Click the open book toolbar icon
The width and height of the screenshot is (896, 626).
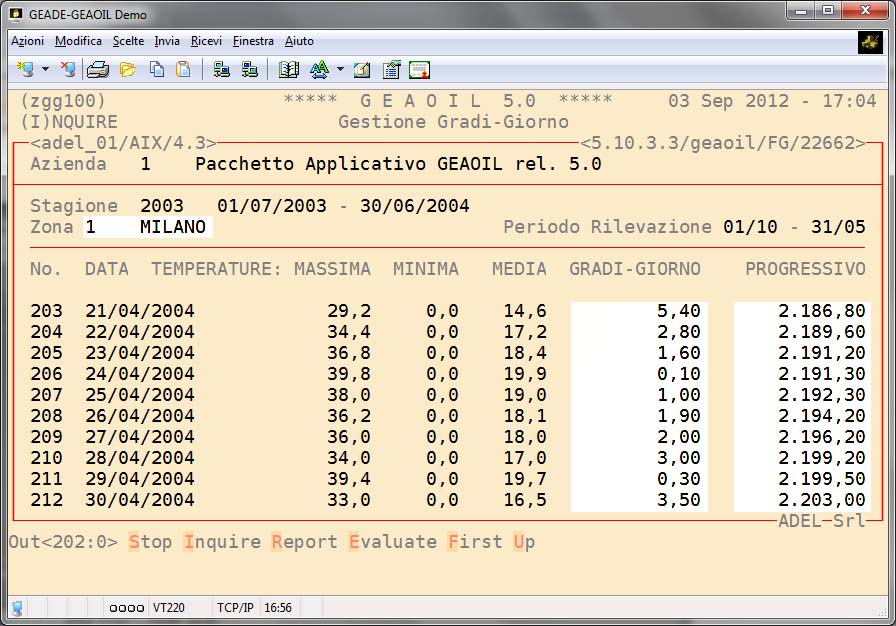click(x=289, y=70)
